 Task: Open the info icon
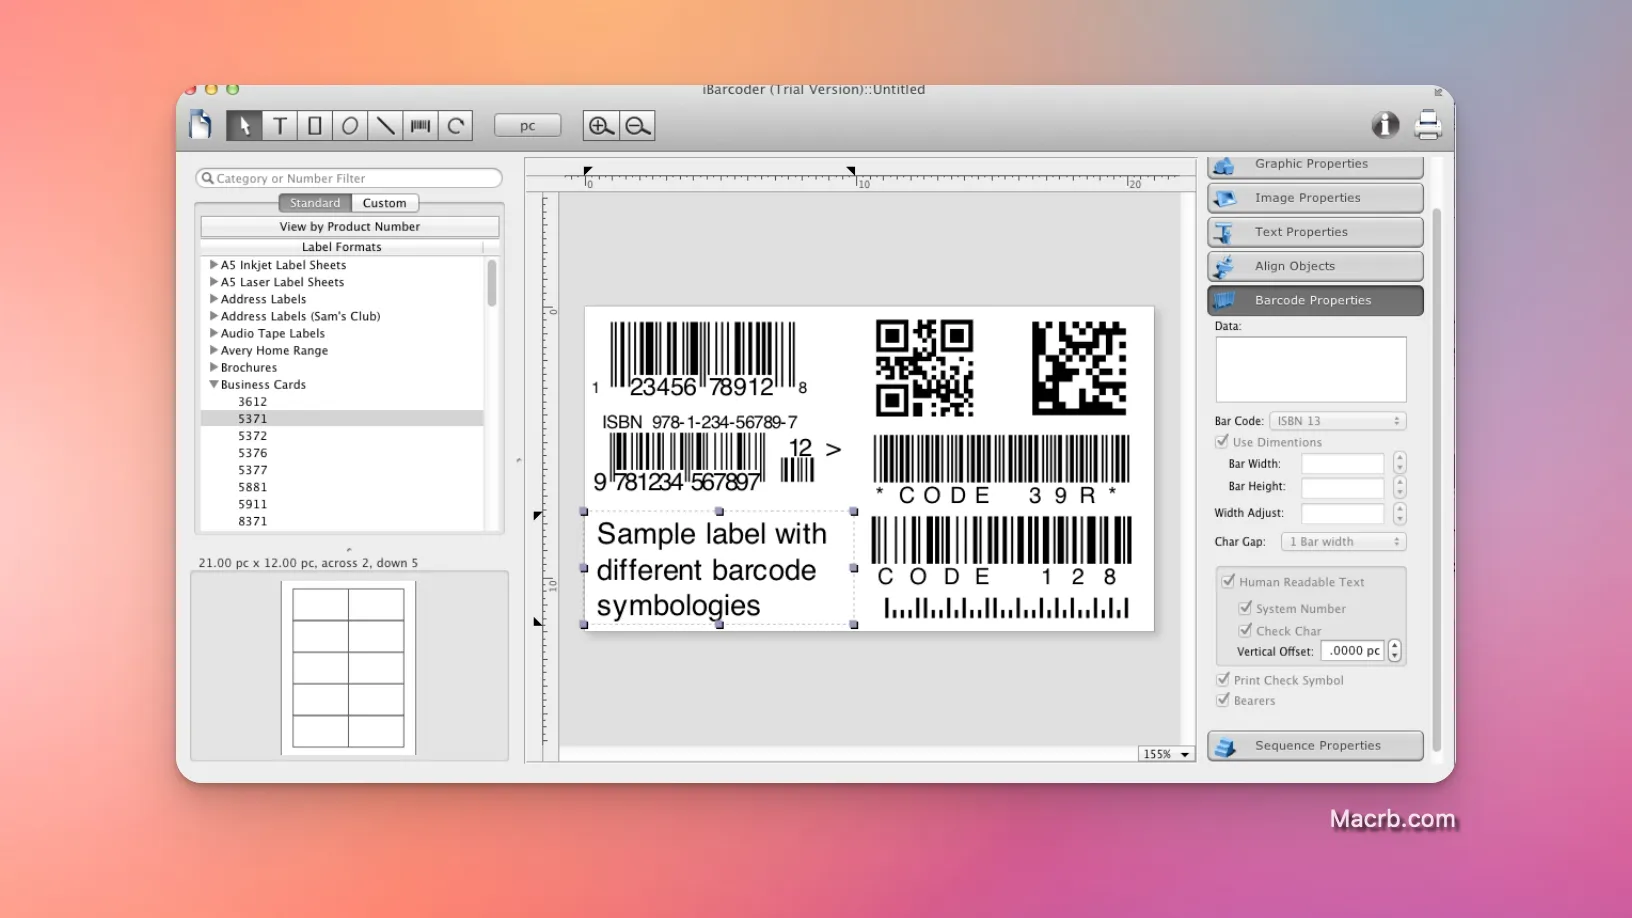[1385, 124]
